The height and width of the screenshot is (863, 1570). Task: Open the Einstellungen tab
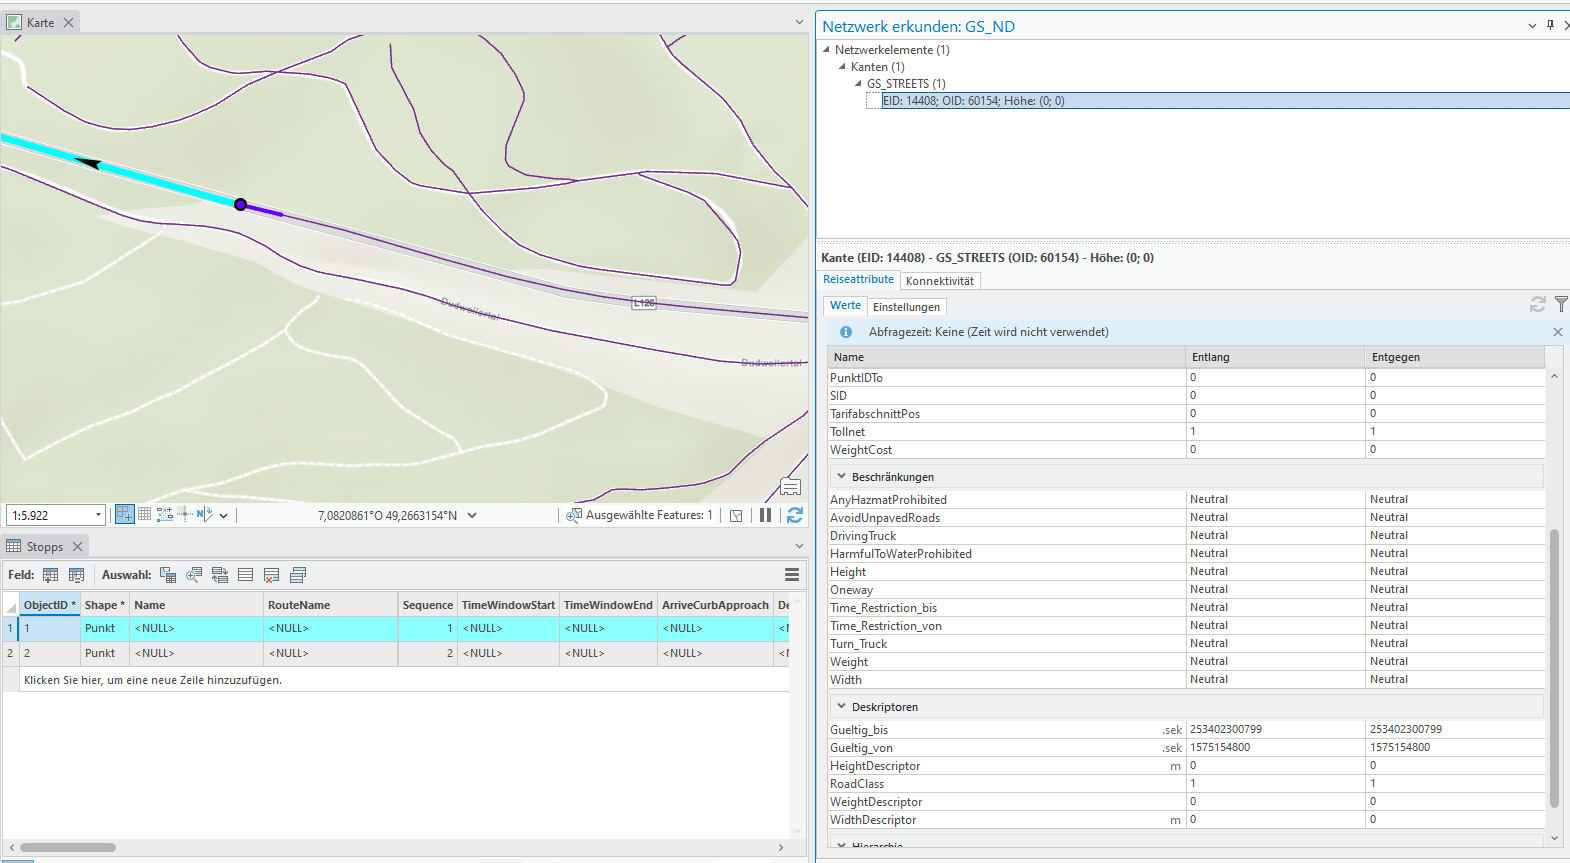point(906,307)
